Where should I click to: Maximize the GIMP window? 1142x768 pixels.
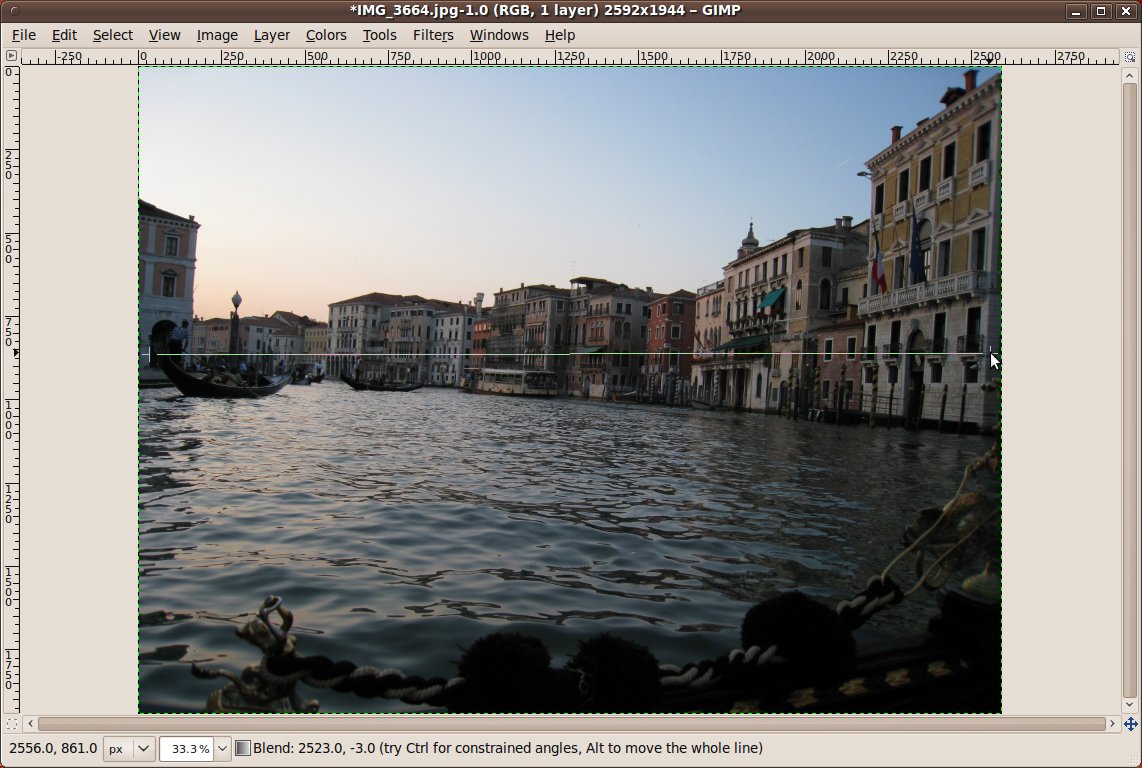click(1100, 11)
